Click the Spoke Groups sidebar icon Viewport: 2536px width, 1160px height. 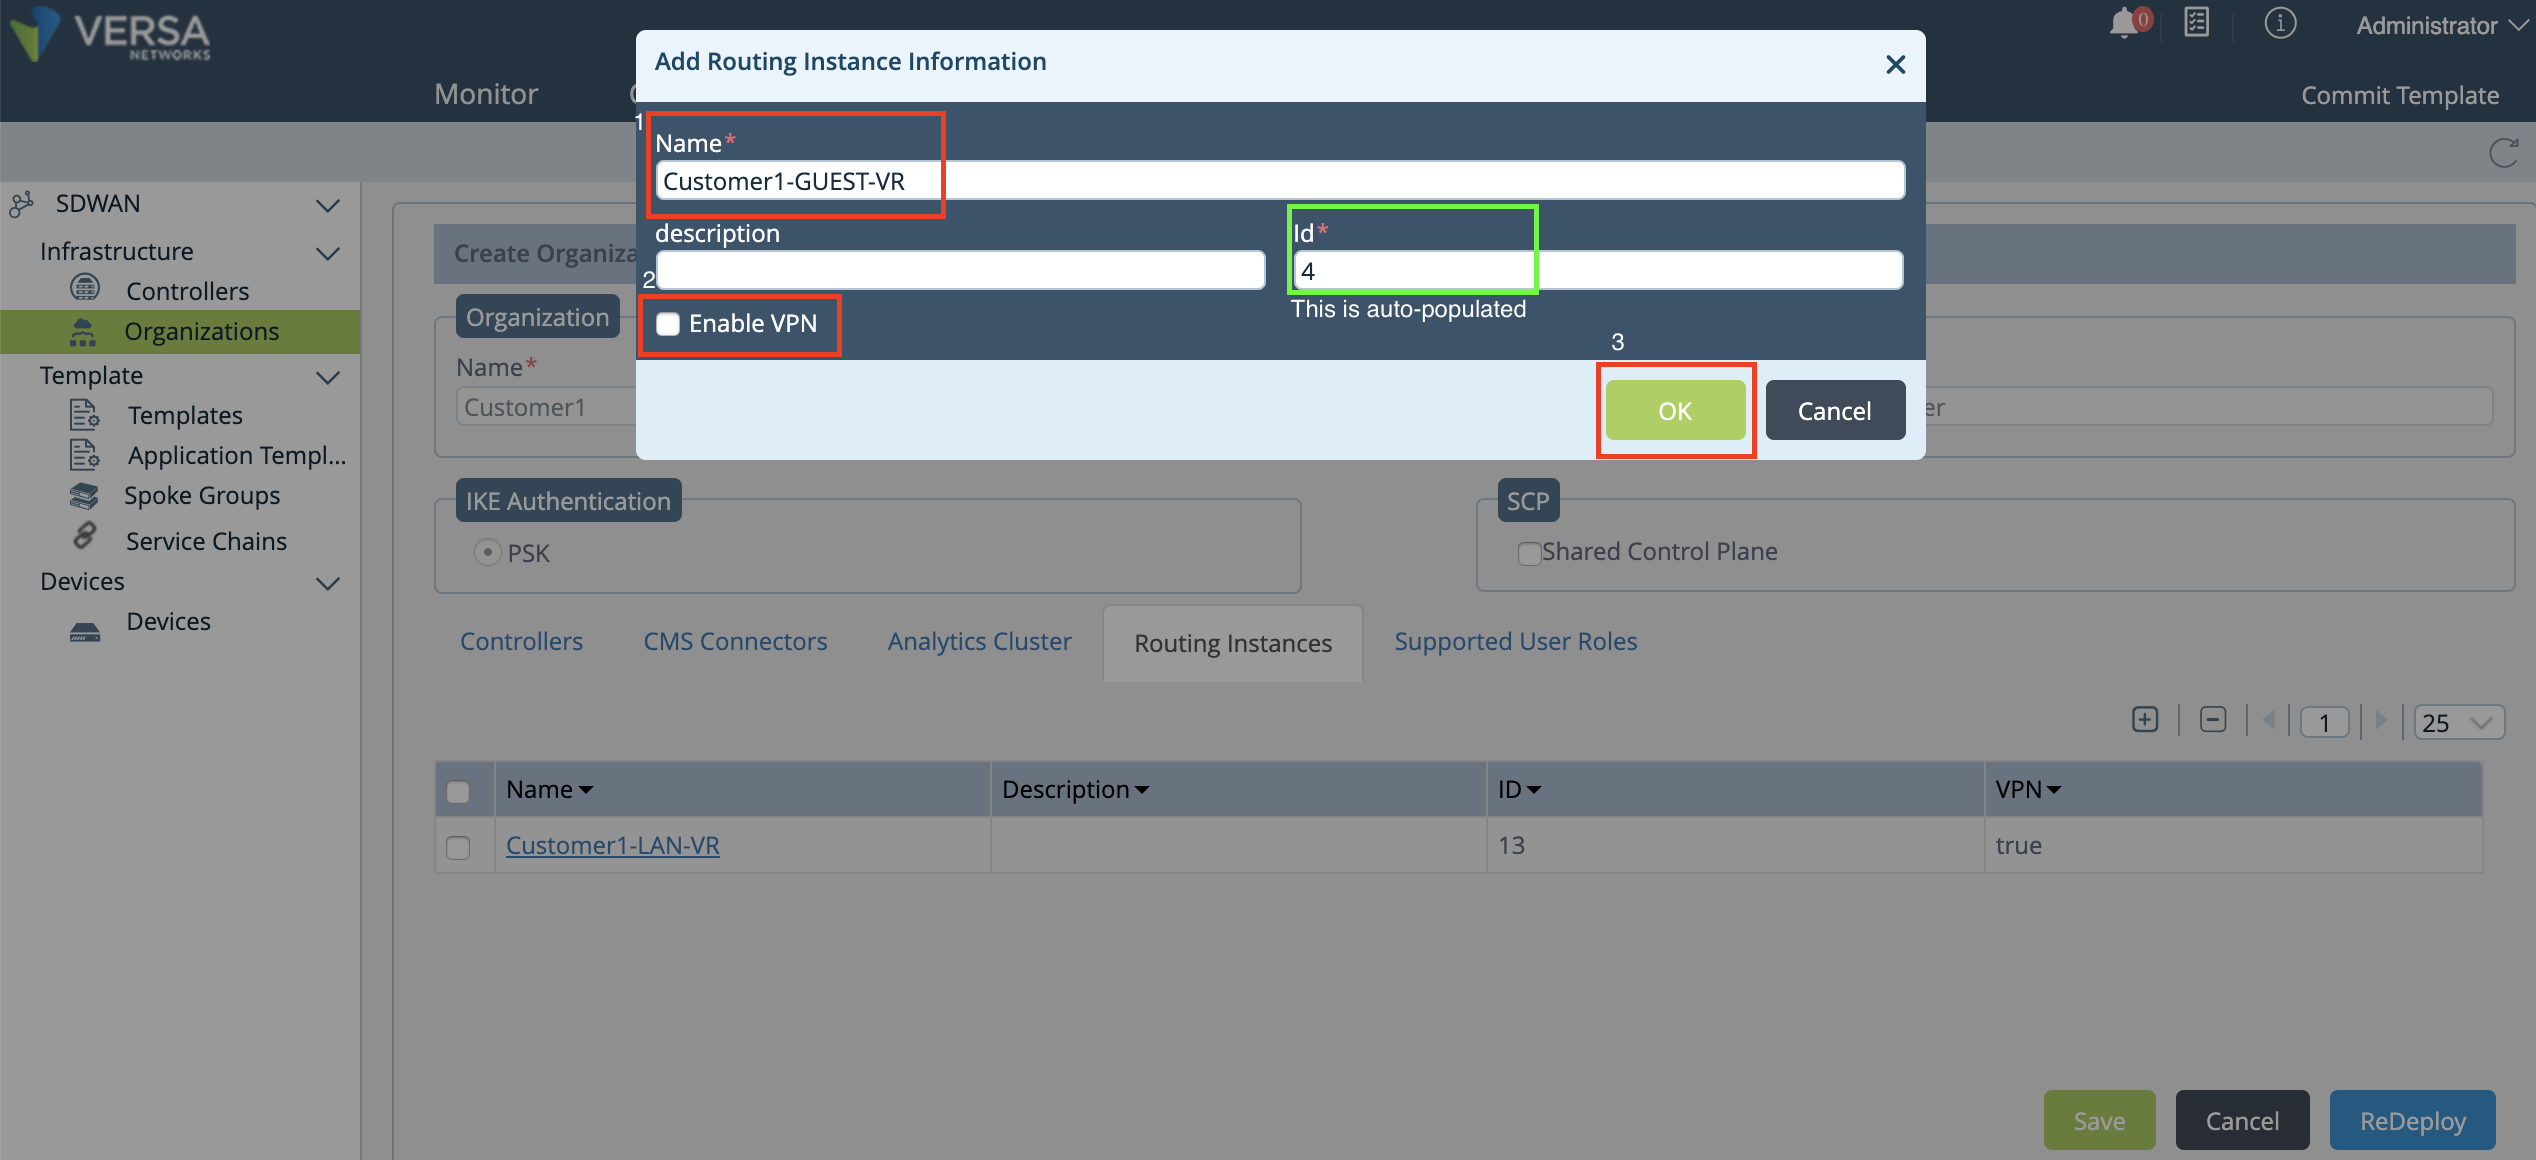coord(84,495)
